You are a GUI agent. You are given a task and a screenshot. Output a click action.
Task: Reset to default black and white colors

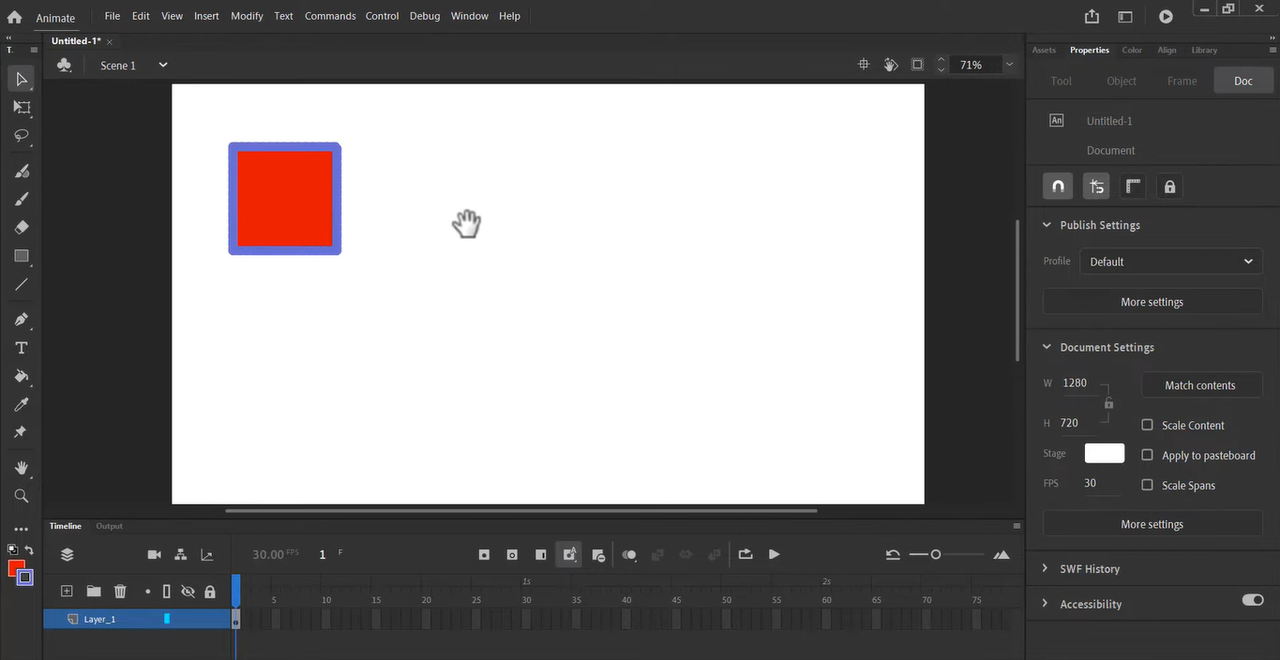[x=12, y=550]
